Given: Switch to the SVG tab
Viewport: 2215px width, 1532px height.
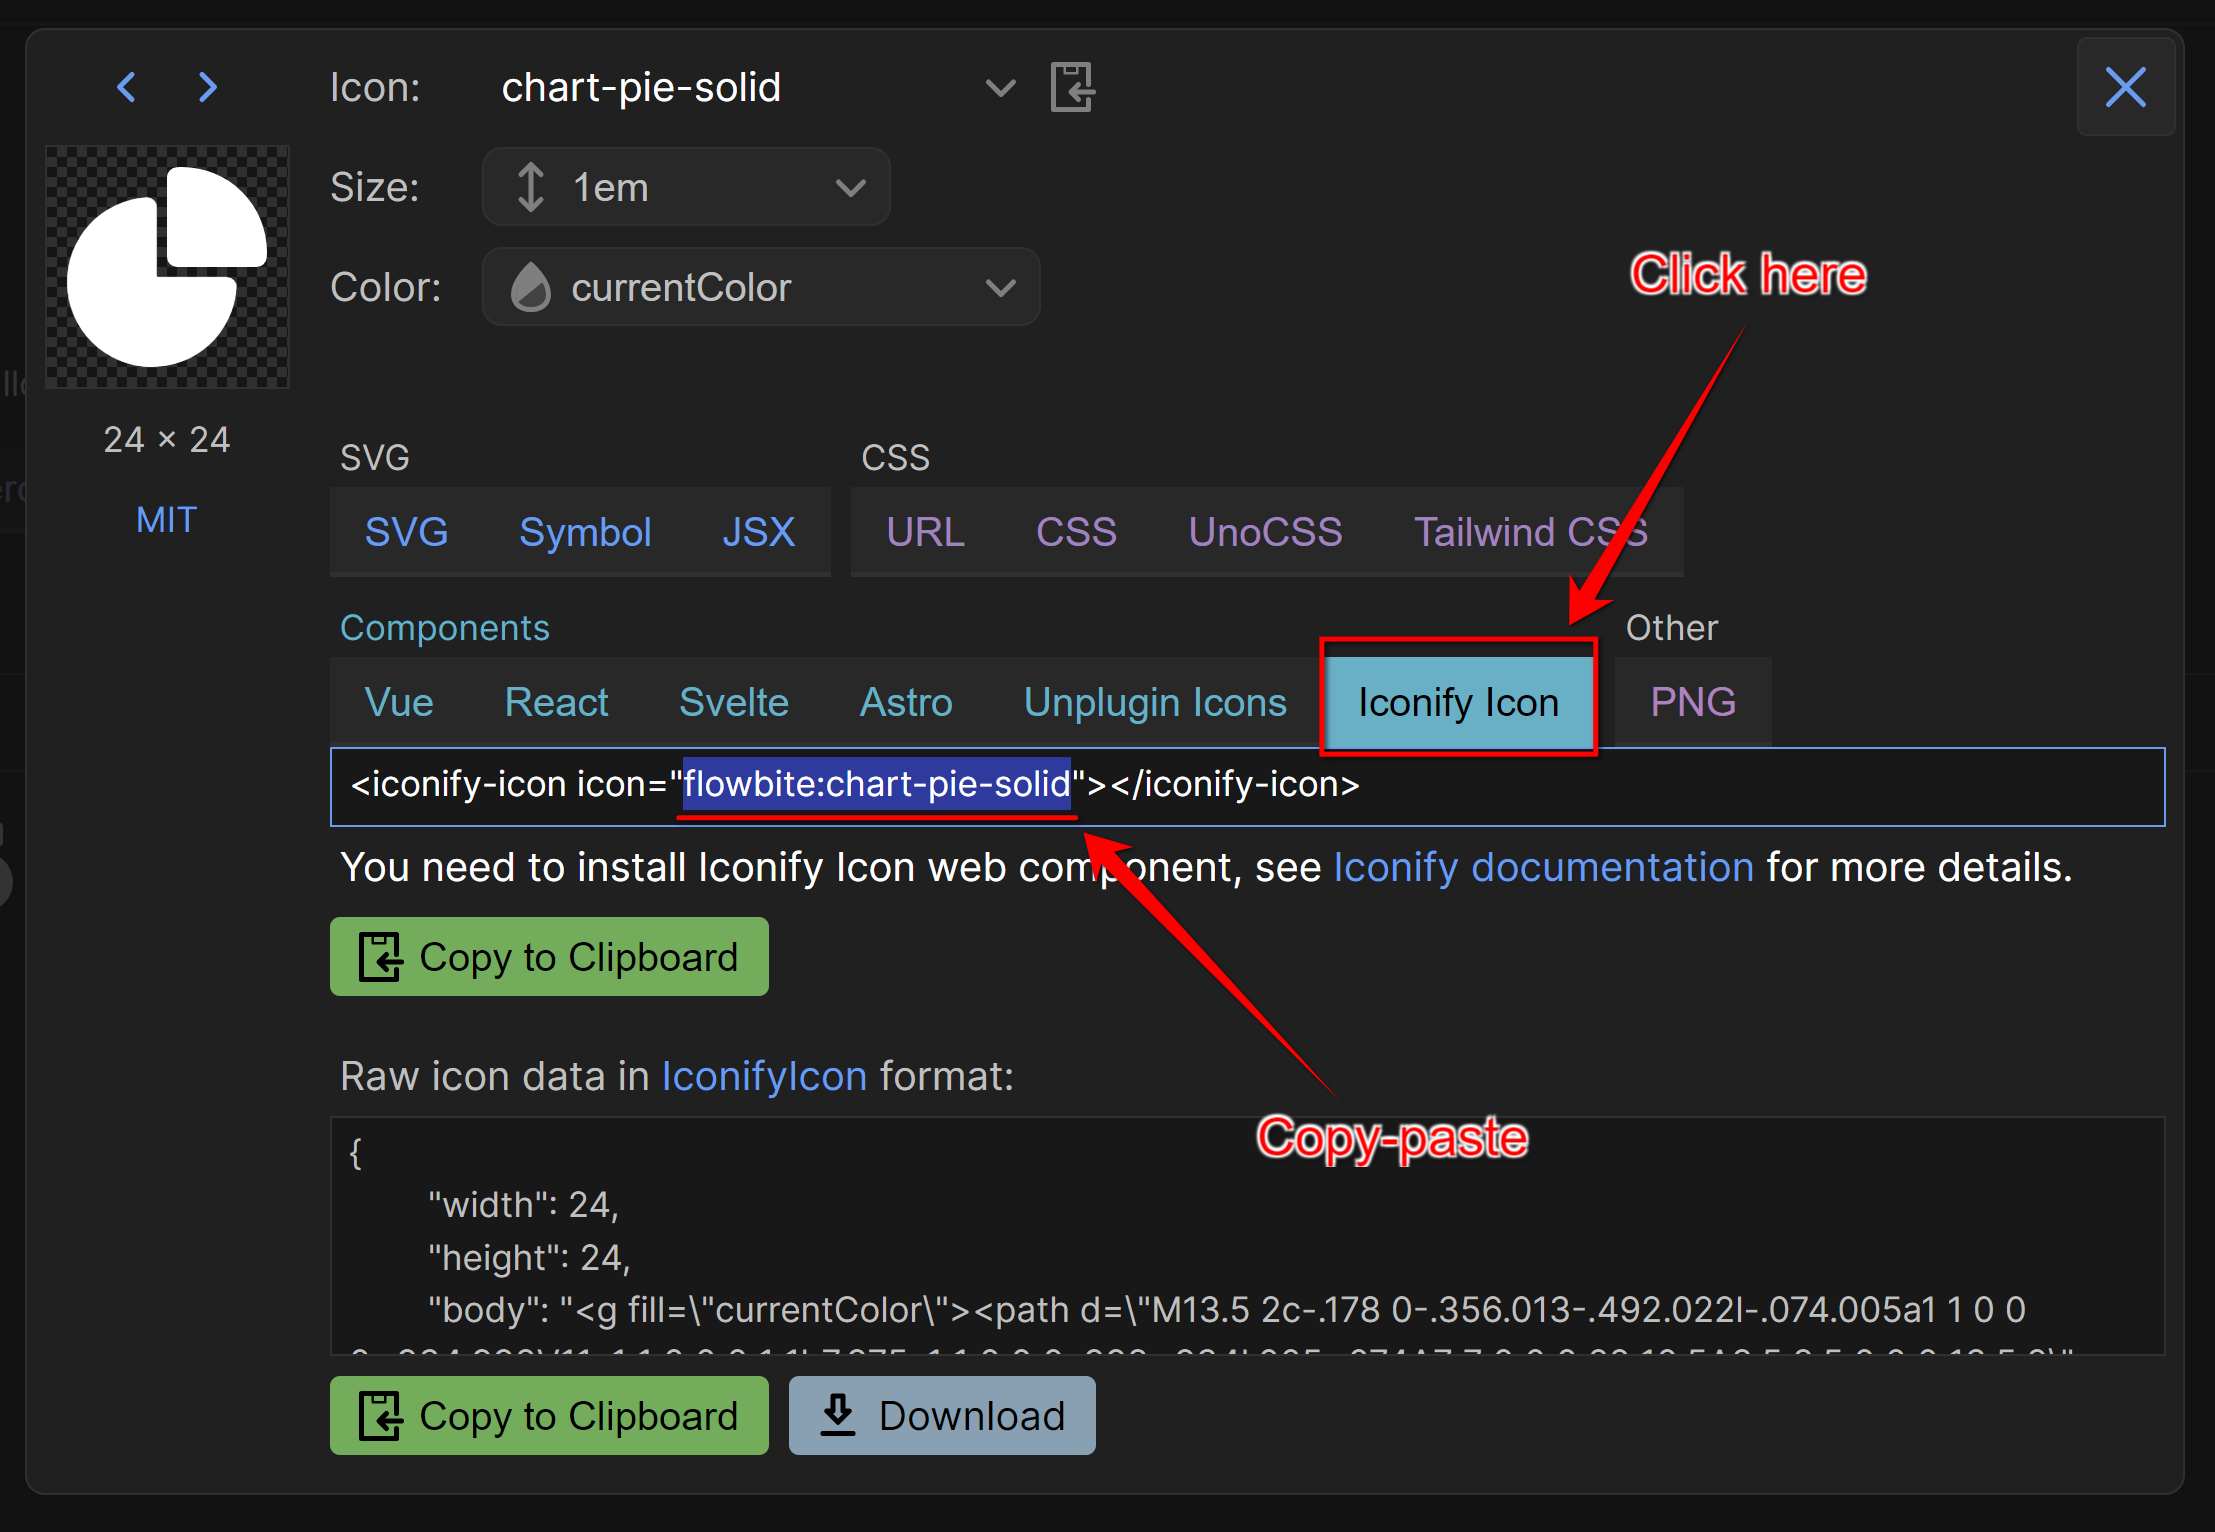Looking at the screenshot, I should [406, 532].
